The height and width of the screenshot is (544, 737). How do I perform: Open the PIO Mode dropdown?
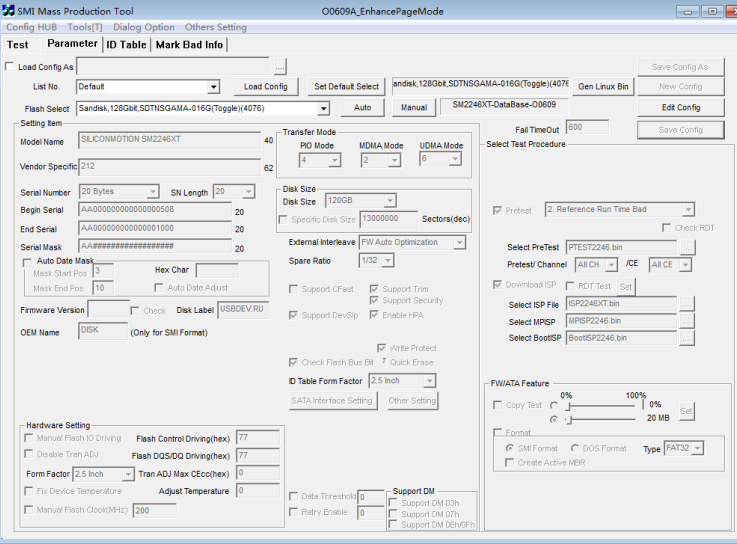pyautogui.click(x=334, y=161)
